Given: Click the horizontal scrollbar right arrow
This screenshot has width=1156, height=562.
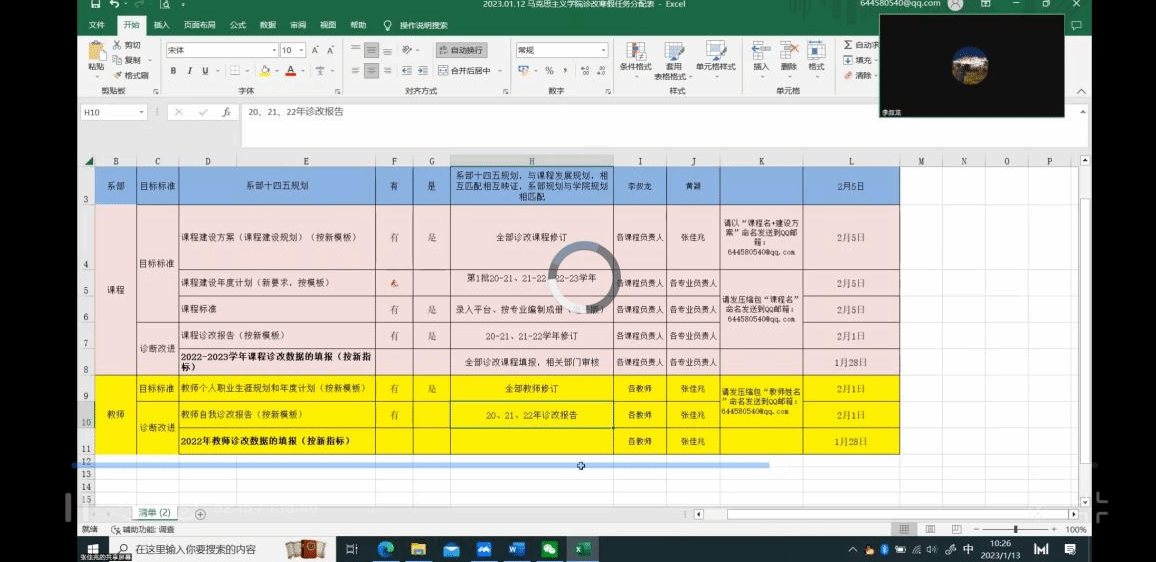Looking at the screenshot, I should point(1073,514).
